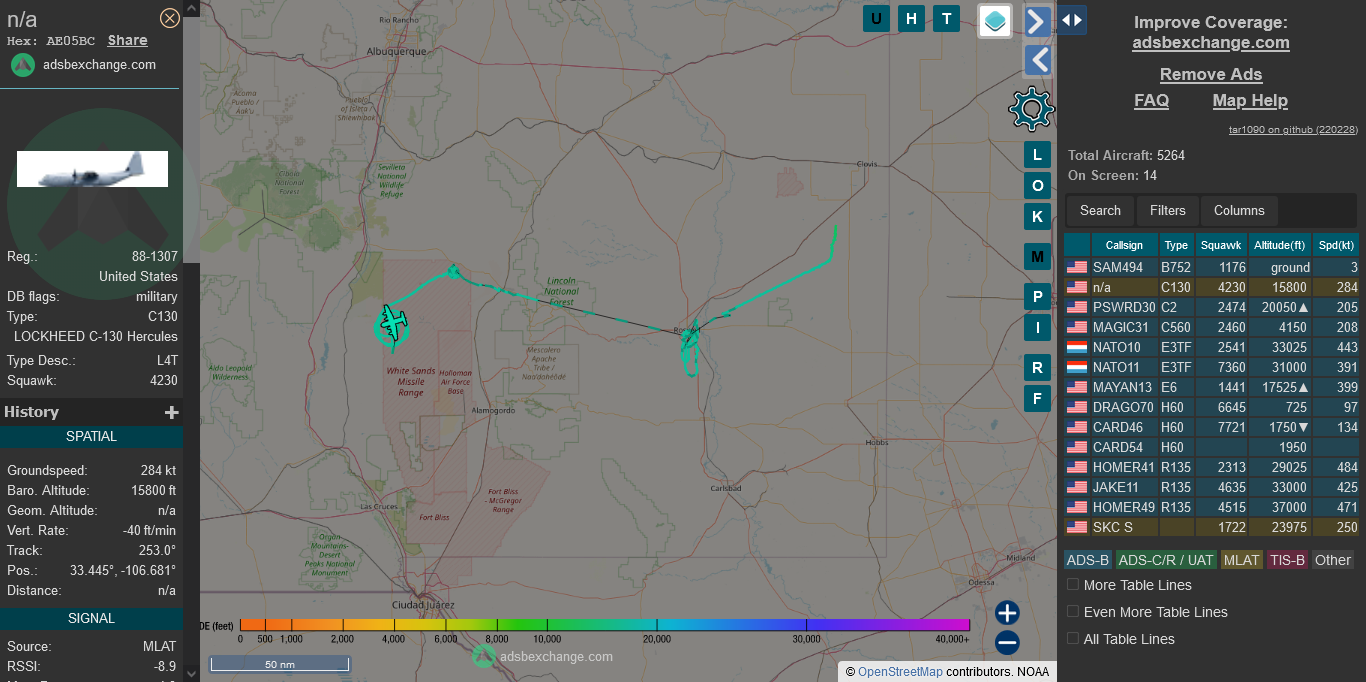
Task: Switch to the Search tab
Action: click(x=1100, y=211)
